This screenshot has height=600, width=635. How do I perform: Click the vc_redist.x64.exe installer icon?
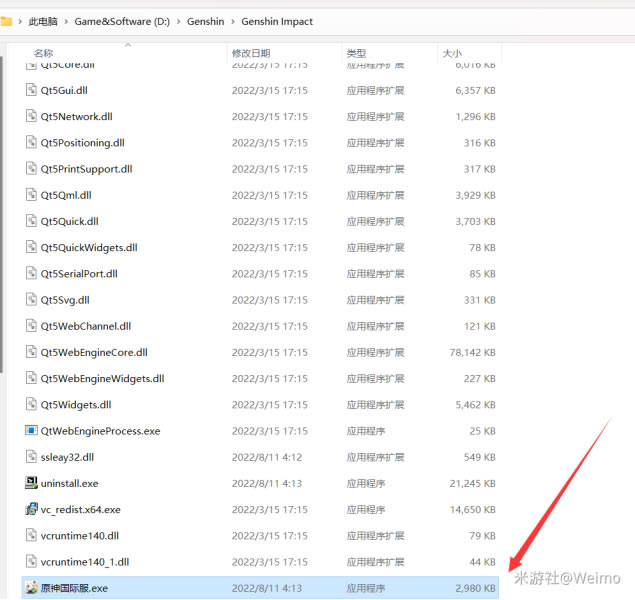pyautogui.click(x=31, y=509)
